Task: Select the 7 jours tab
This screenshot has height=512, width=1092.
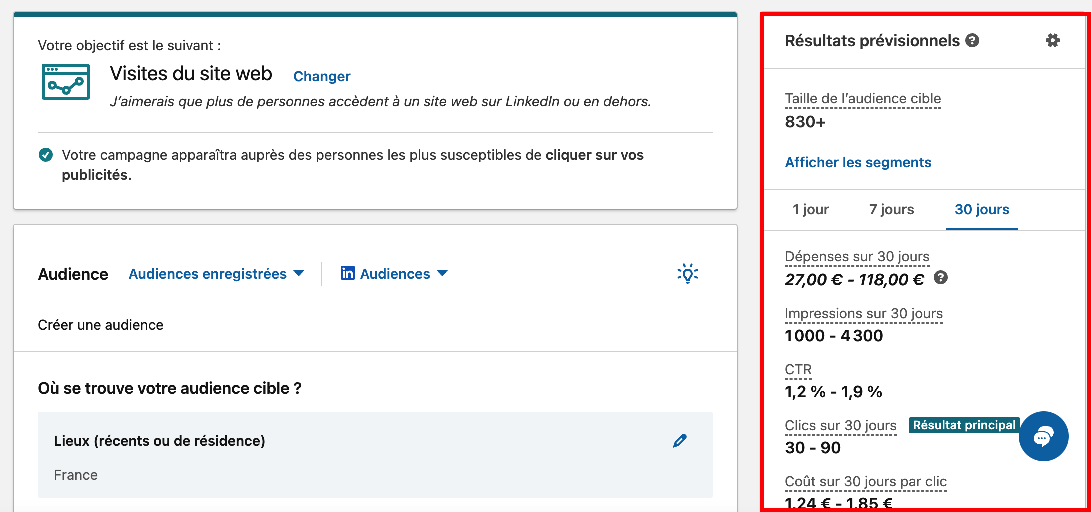Action: (891, 210)
